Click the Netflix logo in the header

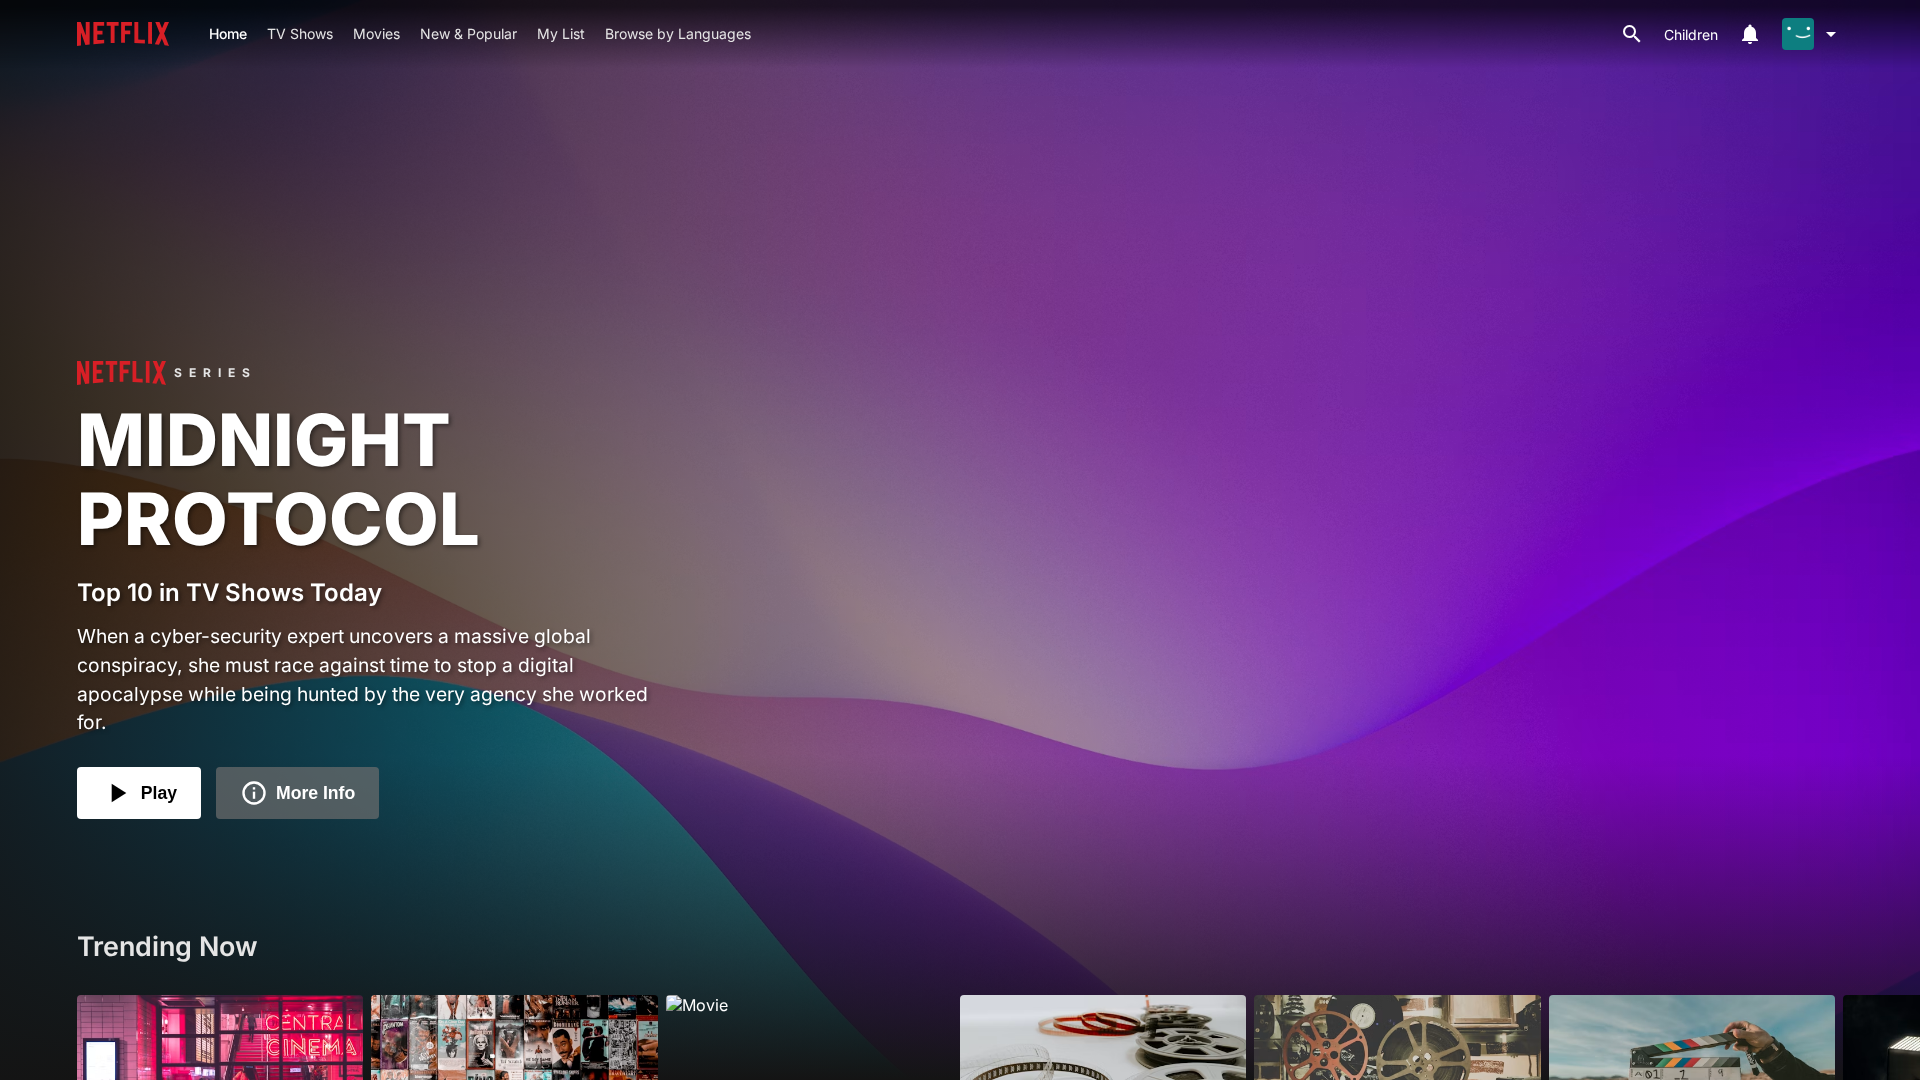pyautogui.click(x=123, y=34)
